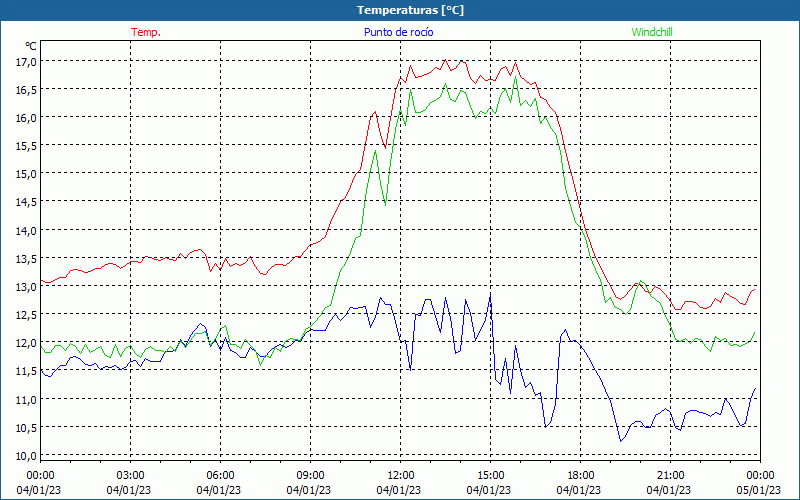
Task: Select the blue "Punto de rocío" legend label
Action: tap(398, 32)
